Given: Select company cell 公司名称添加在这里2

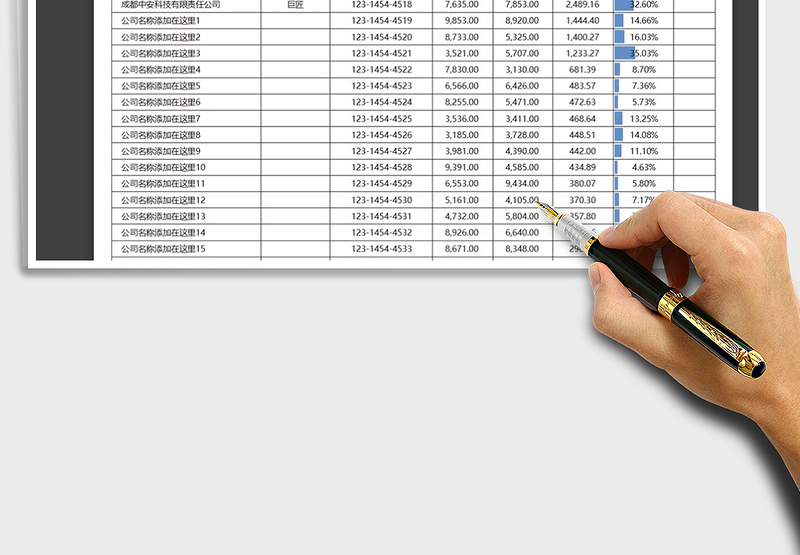Looking at the screenshot, I should point(186,37).
